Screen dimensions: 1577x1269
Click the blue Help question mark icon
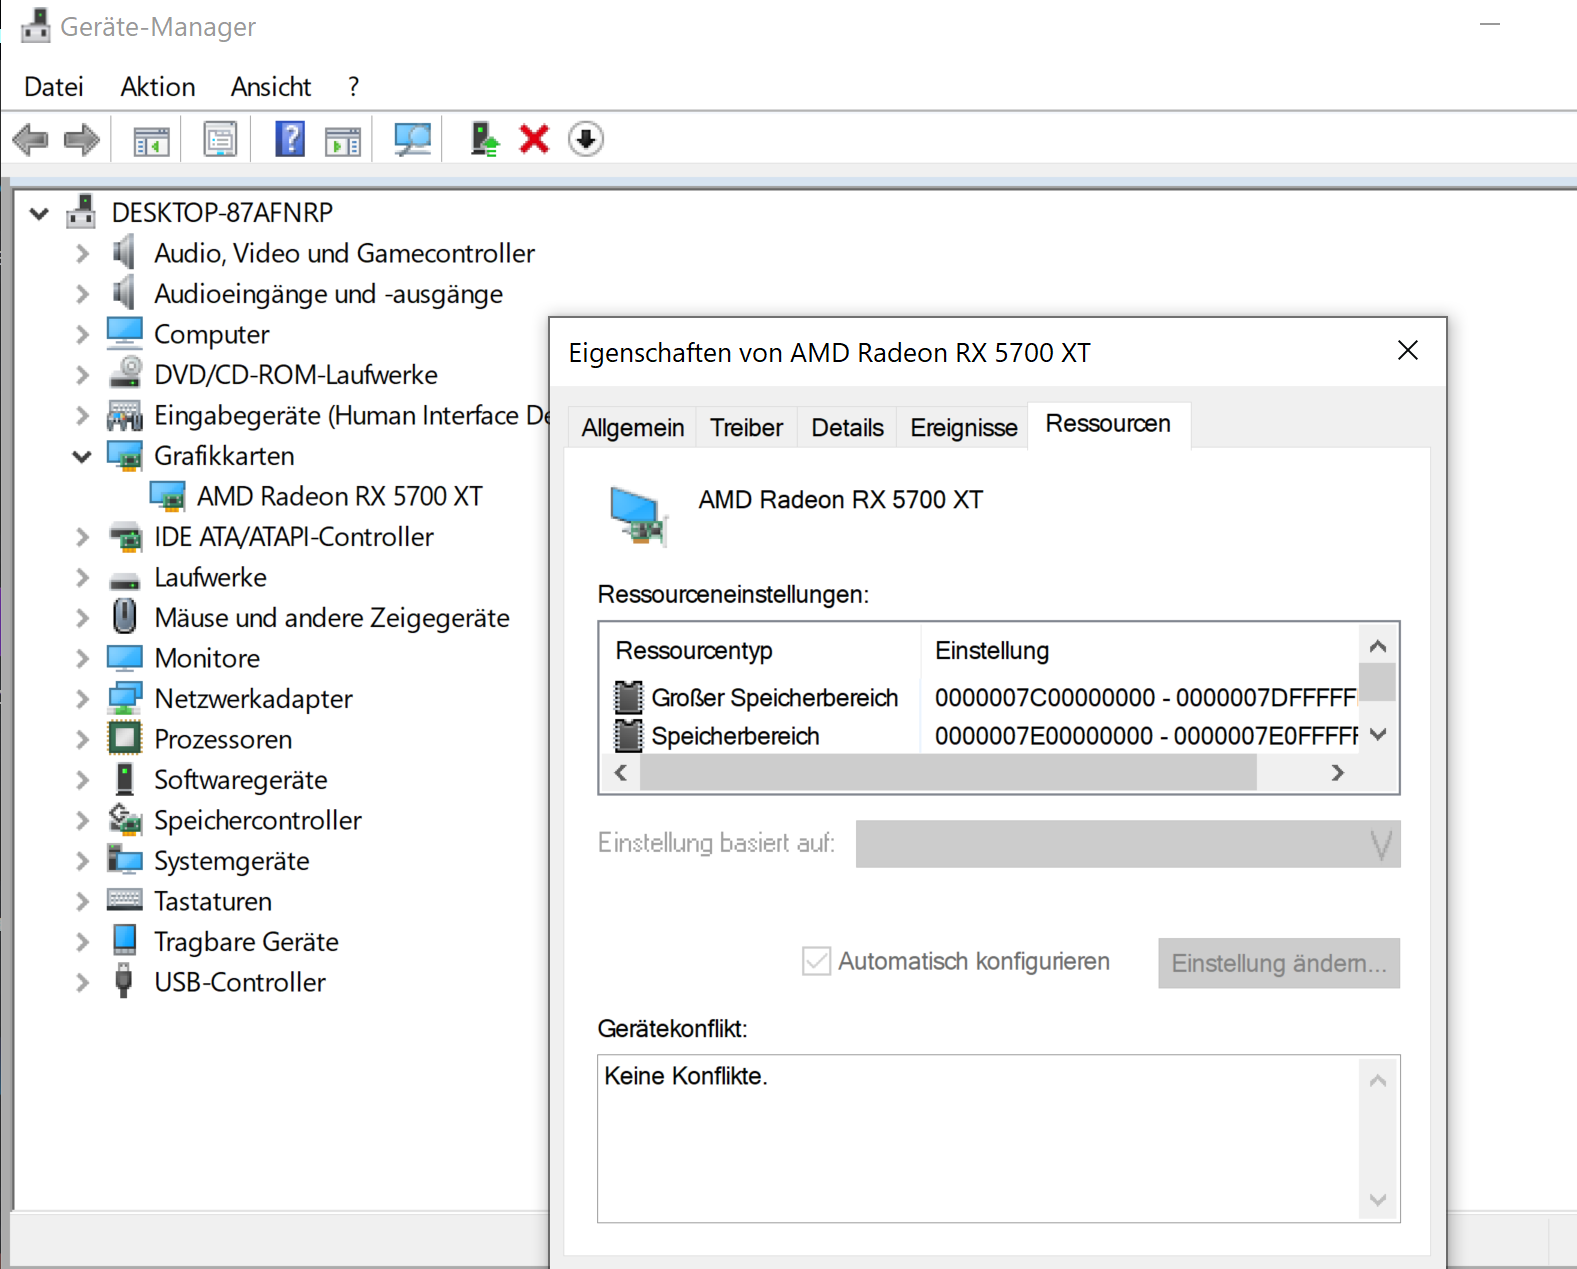(290, 139)
